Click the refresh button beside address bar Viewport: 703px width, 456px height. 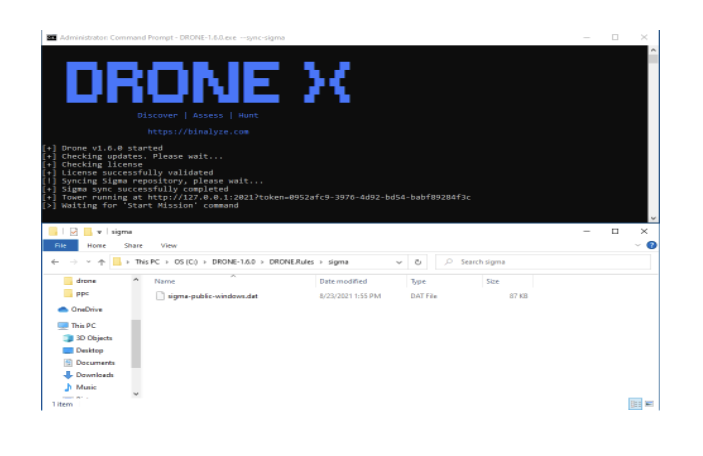[416, 262]
